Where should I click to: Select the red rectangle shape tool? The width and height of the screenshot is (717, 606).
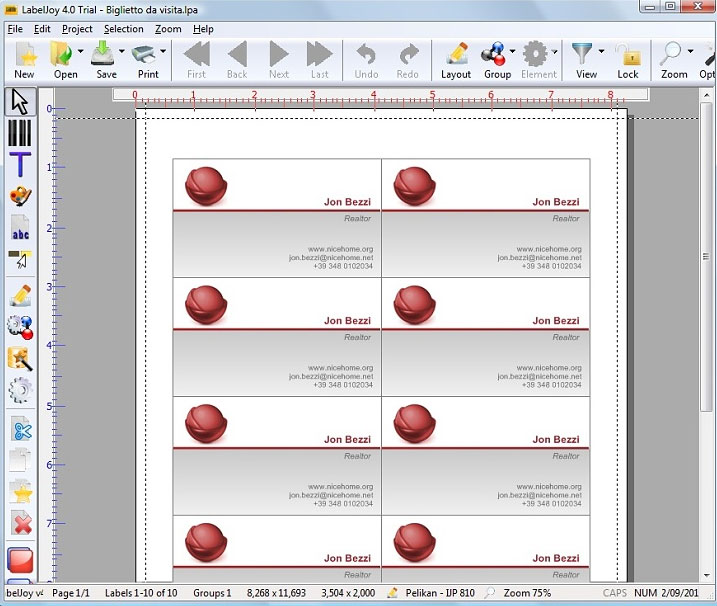pos(20,560)
